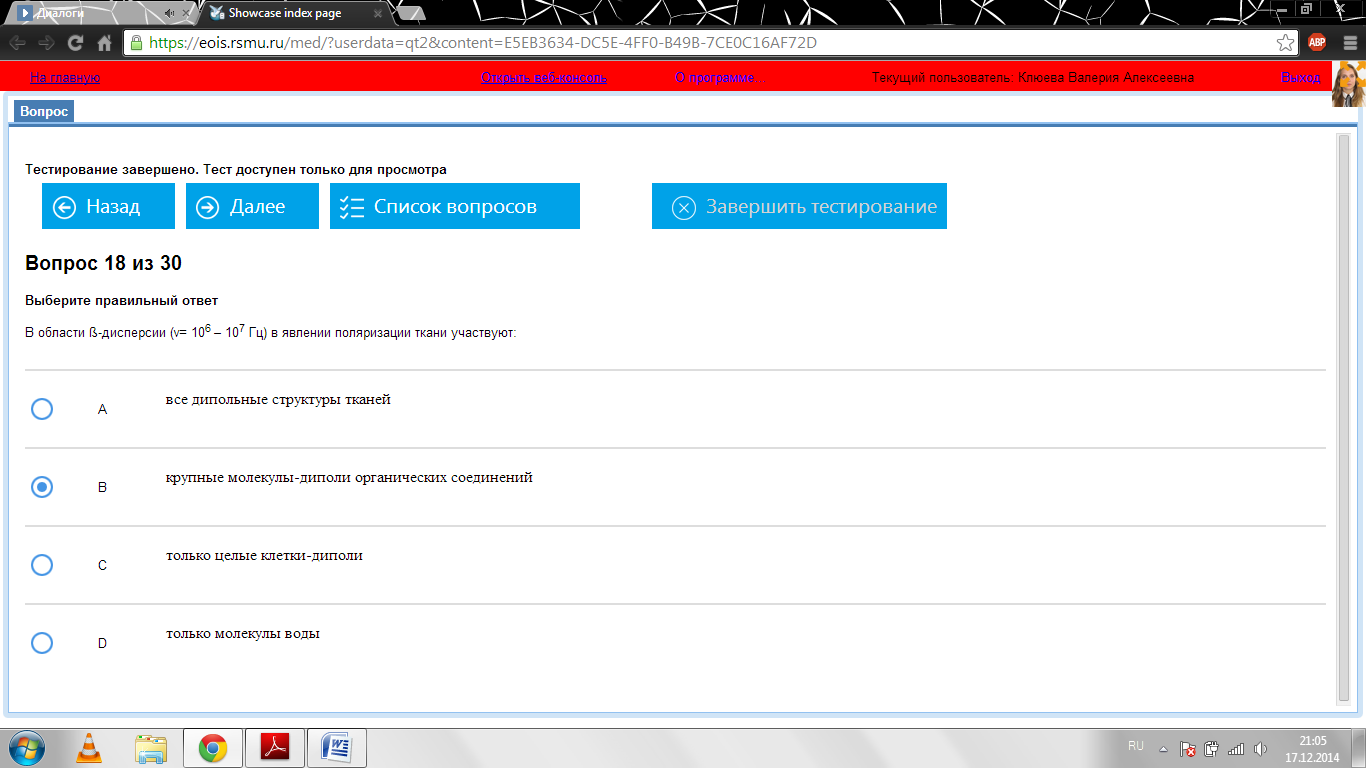Image resolution: width=1366 pixels, height=768 pixels.
Task: Click the browser Forward arrow
Action: click(46, 43)
